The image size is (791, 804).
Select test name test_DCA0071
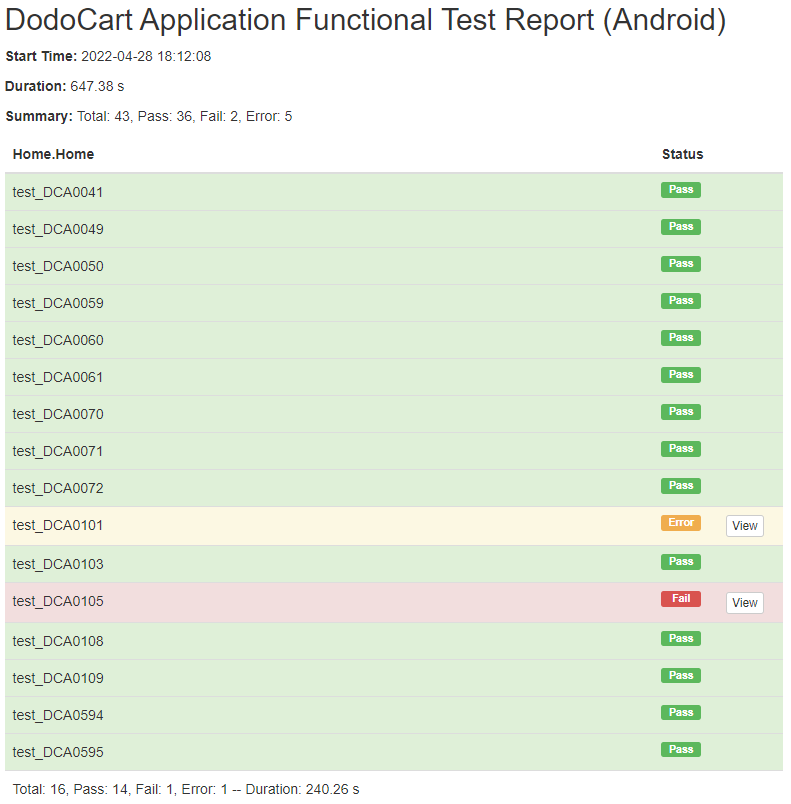[58, 451]
